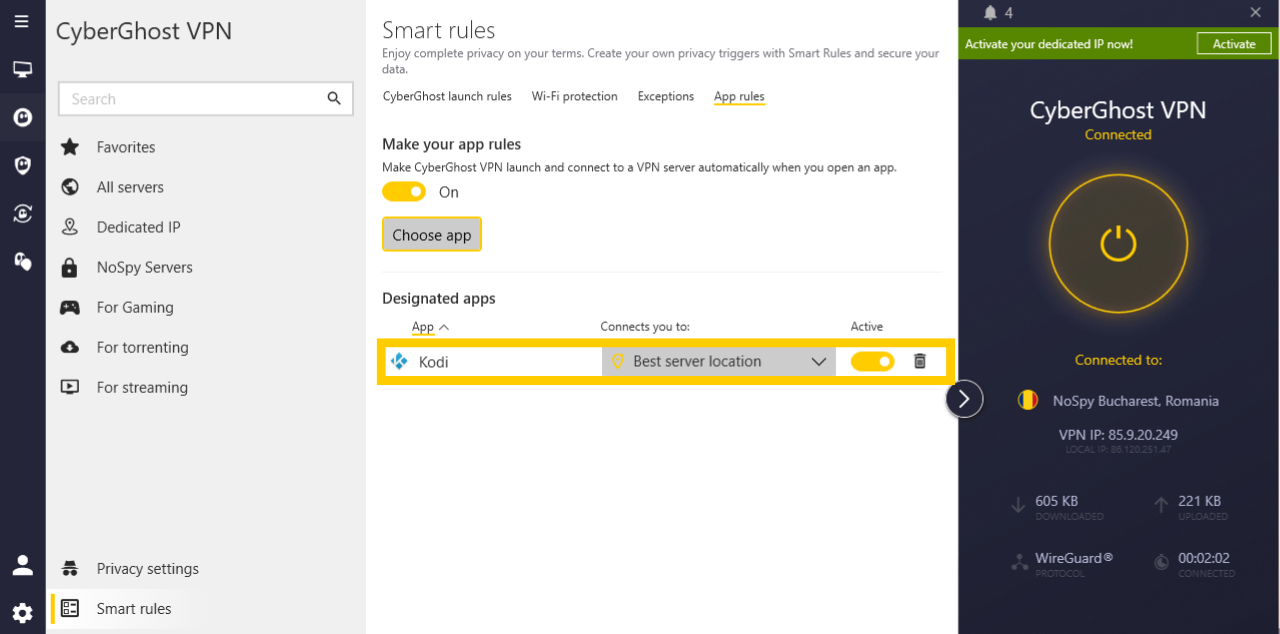This screenshot has width=1280, height=634.
Task: Click the Romania flag icon
Action: 1028,400
